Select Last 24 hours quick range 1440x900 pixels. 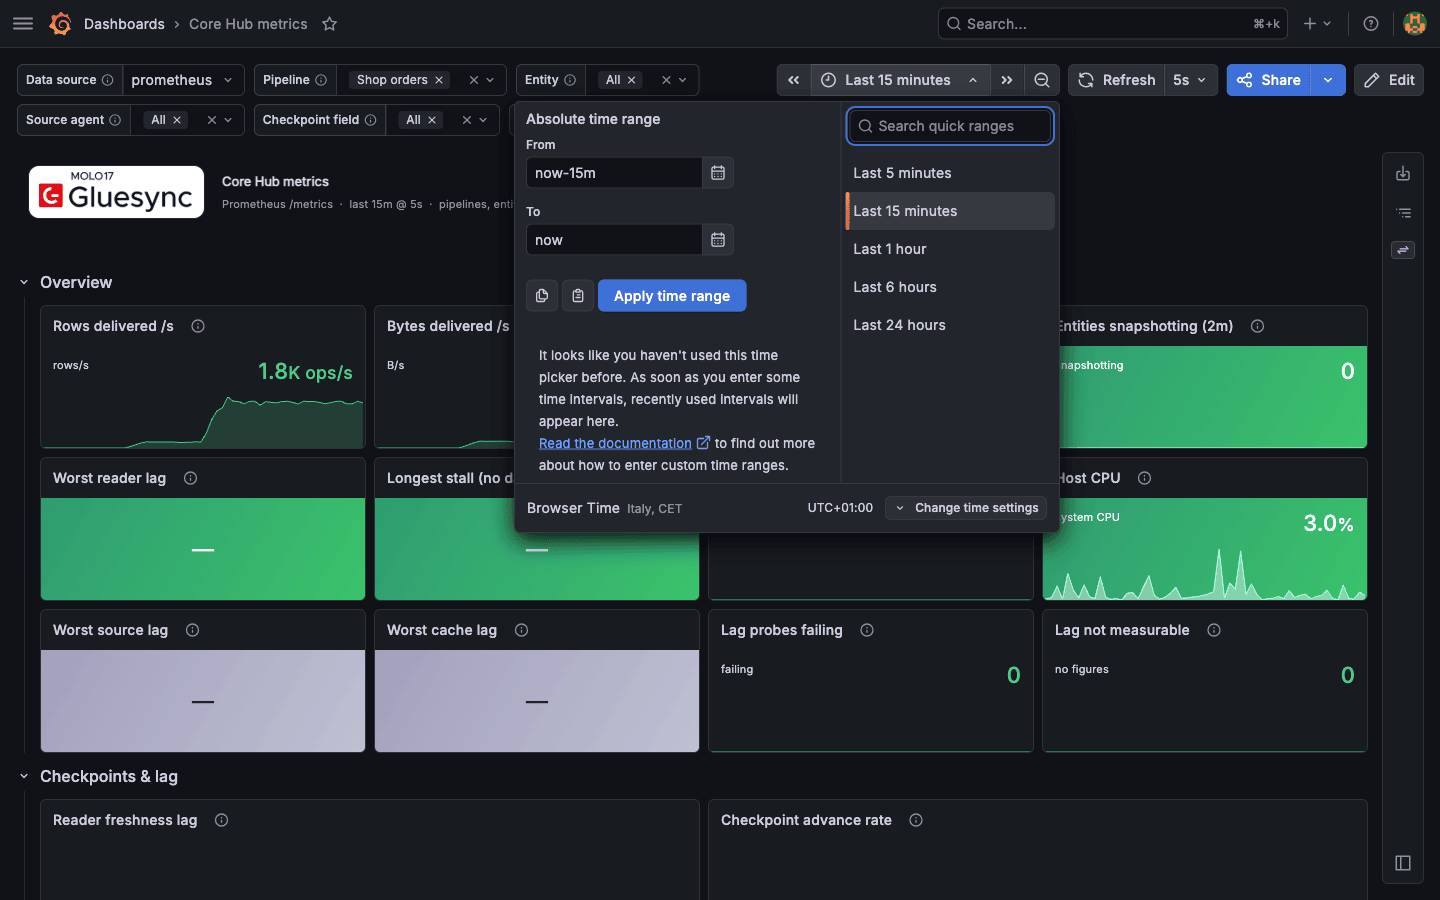pyautogui.click(x=950, y=325)
